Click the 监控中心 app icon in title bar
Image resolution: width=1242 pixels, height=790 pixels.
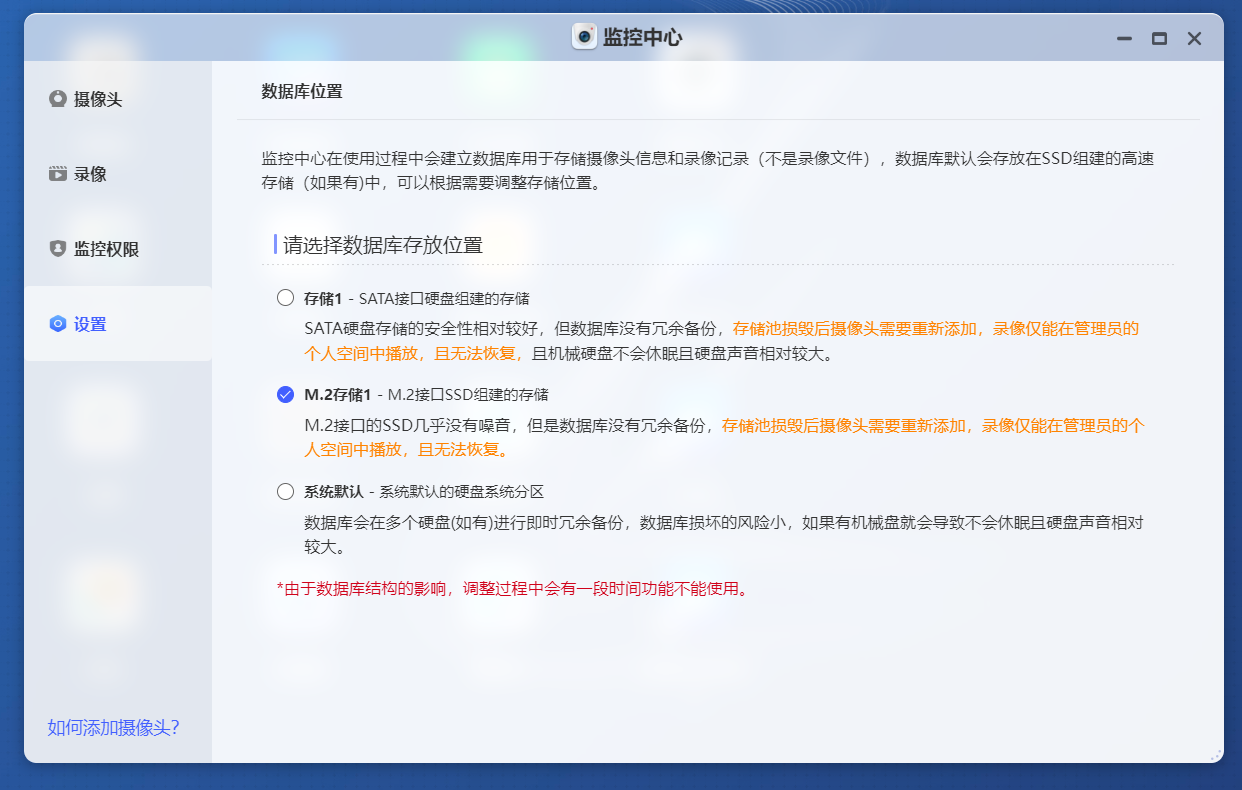pos(584,37)
